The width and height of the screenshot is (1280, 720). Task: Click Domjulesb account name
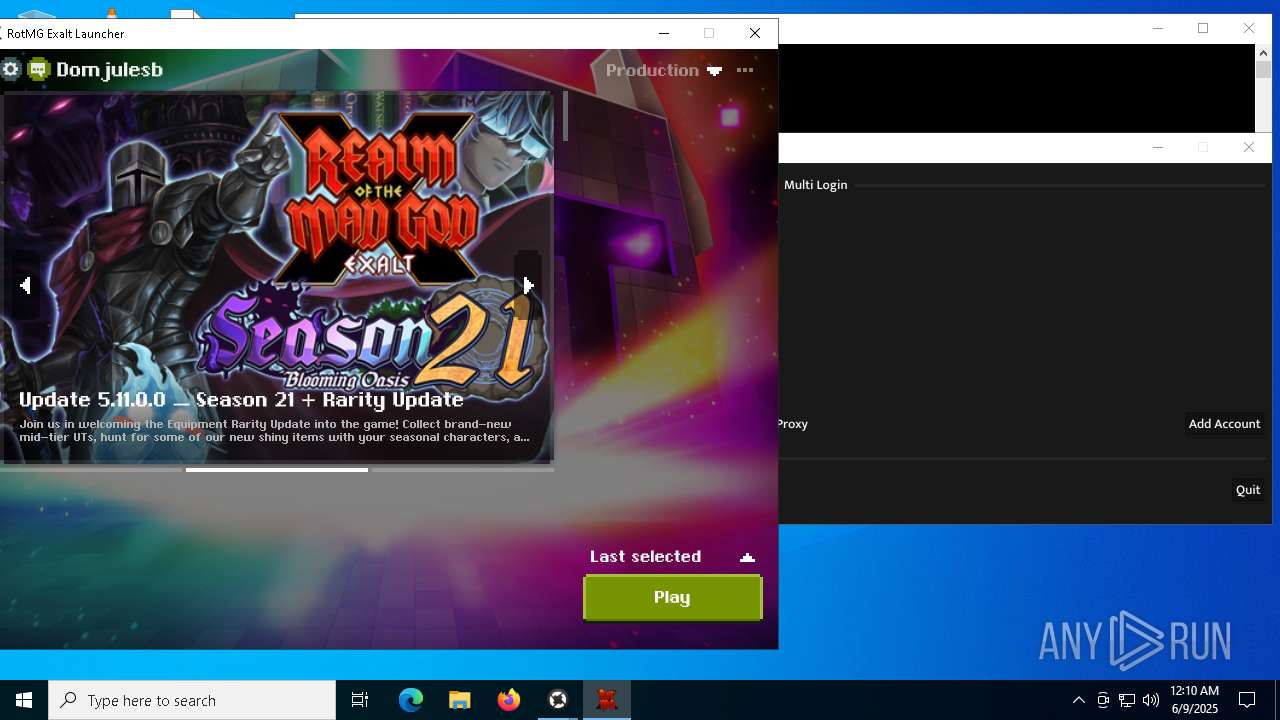[109, 70]
